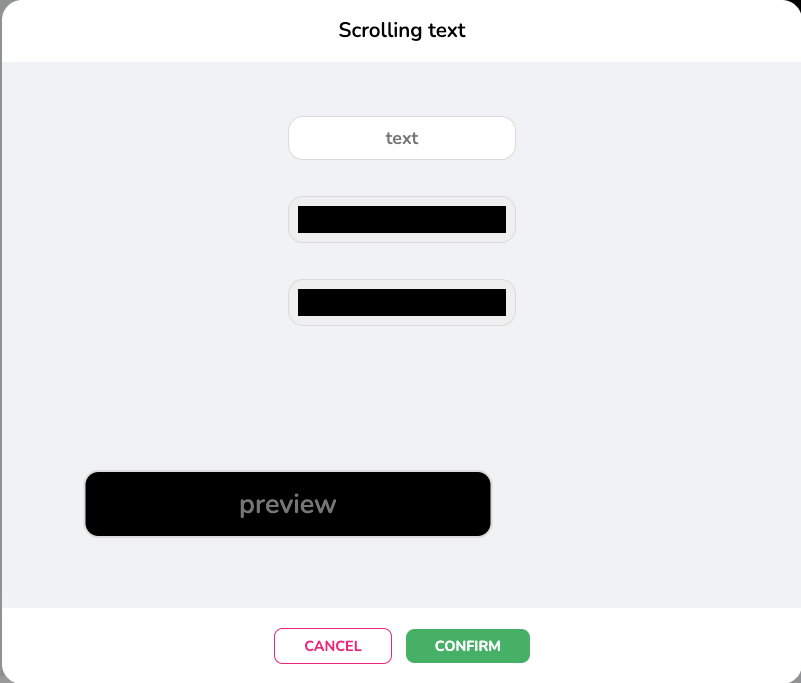Open the lower black color picker
The height and width of the screenshot is (683, 801).
pyautogui.click(x=401, y=302)
